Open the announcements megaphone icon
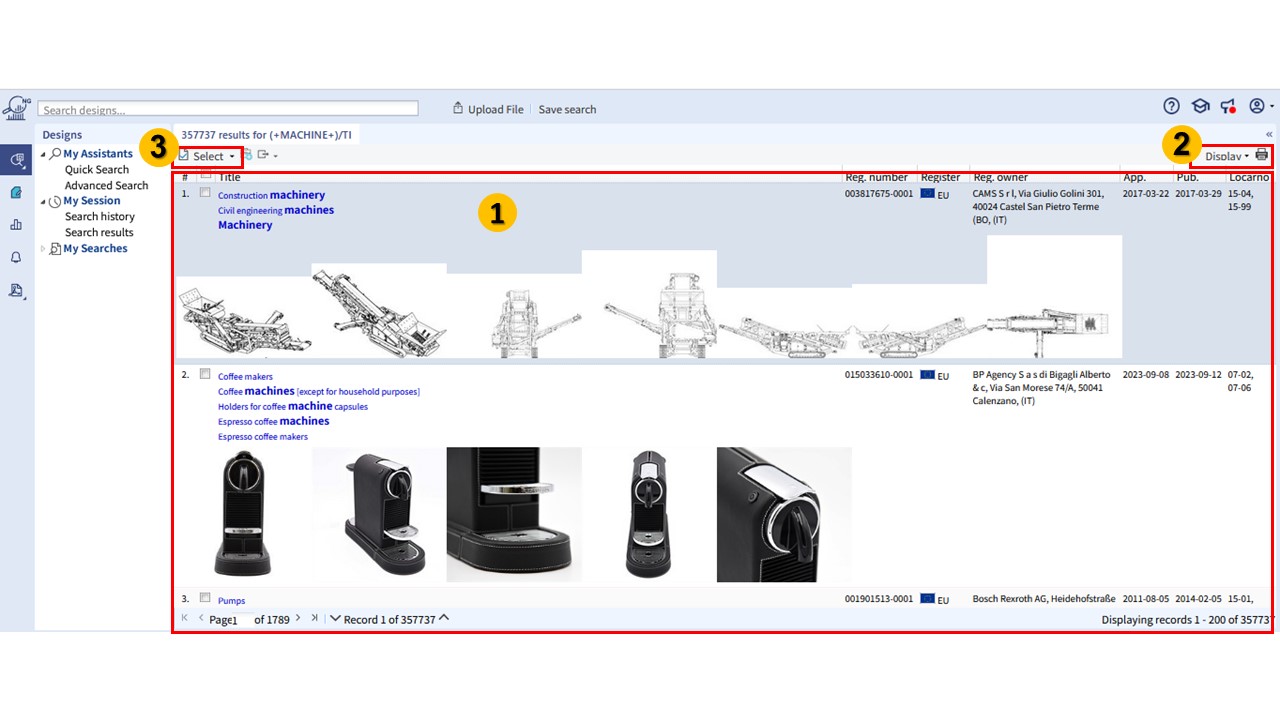The image size is (1280, 720). coord(1228,106)
